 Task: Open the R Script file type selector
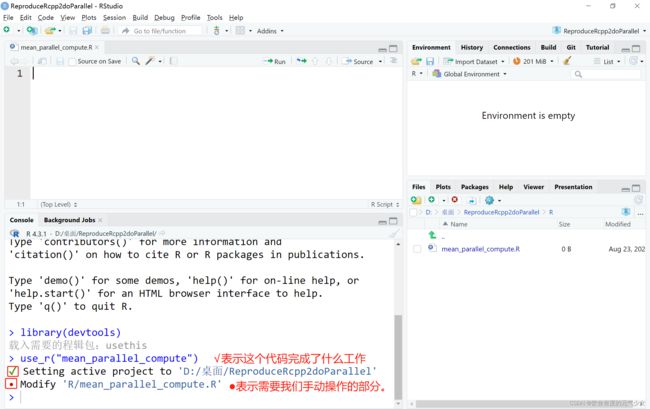(385, 204)
